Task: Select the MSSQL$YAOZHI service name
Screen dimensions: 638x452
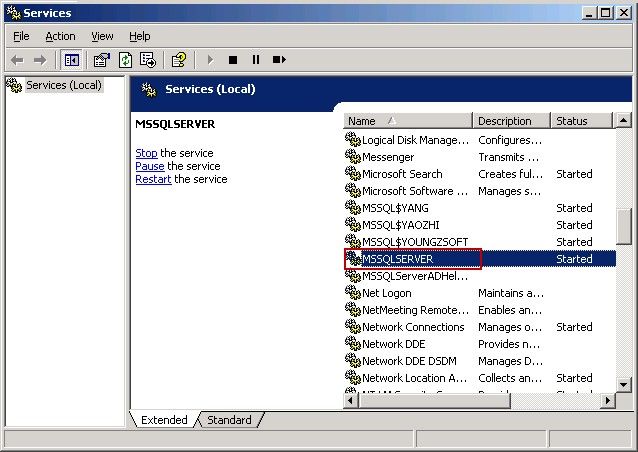Action: 401,225
